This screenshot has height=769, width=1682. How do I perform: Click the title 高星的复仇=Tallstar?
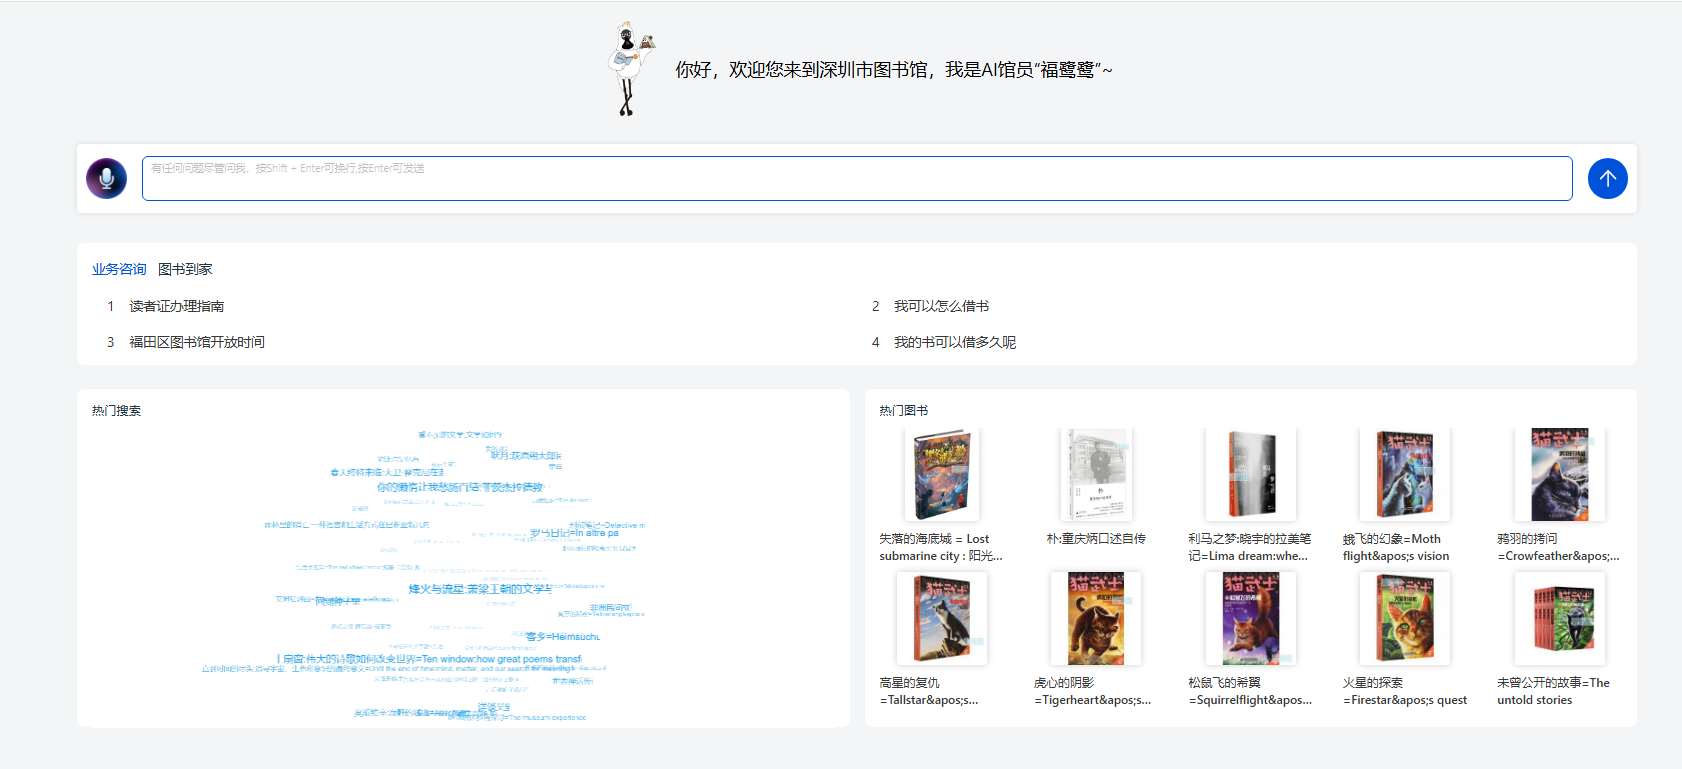tap(929, 691)
